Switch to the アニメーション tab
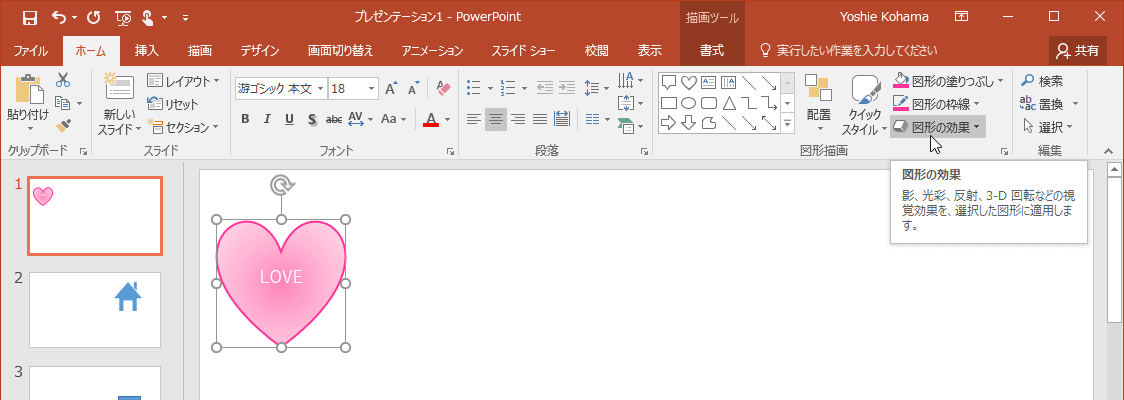This screenshot has height=400, width=1124. pyautogui.click(x=432, y=51)
